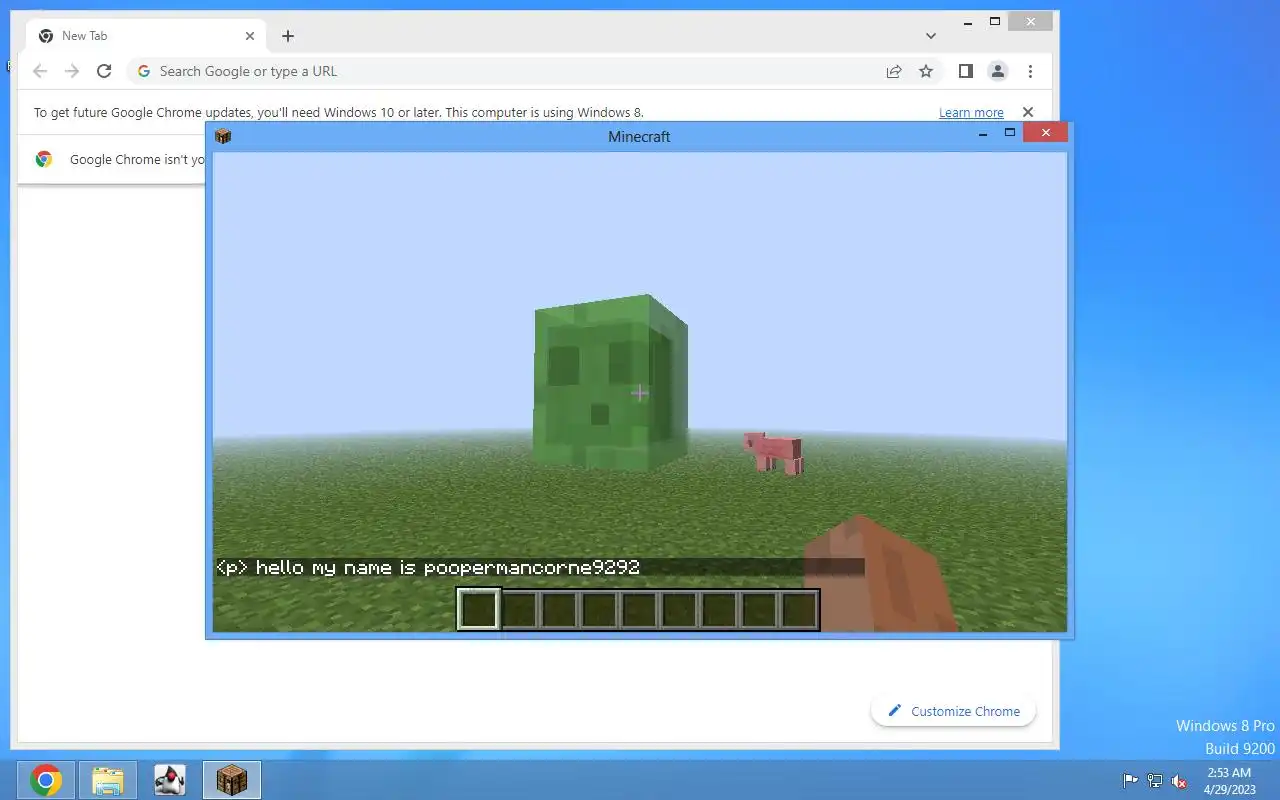Image resolution: width=1280 pixels, height=800 pixels.
Task: Open File Explorer from the taskbar
Action: pos(108,780)
